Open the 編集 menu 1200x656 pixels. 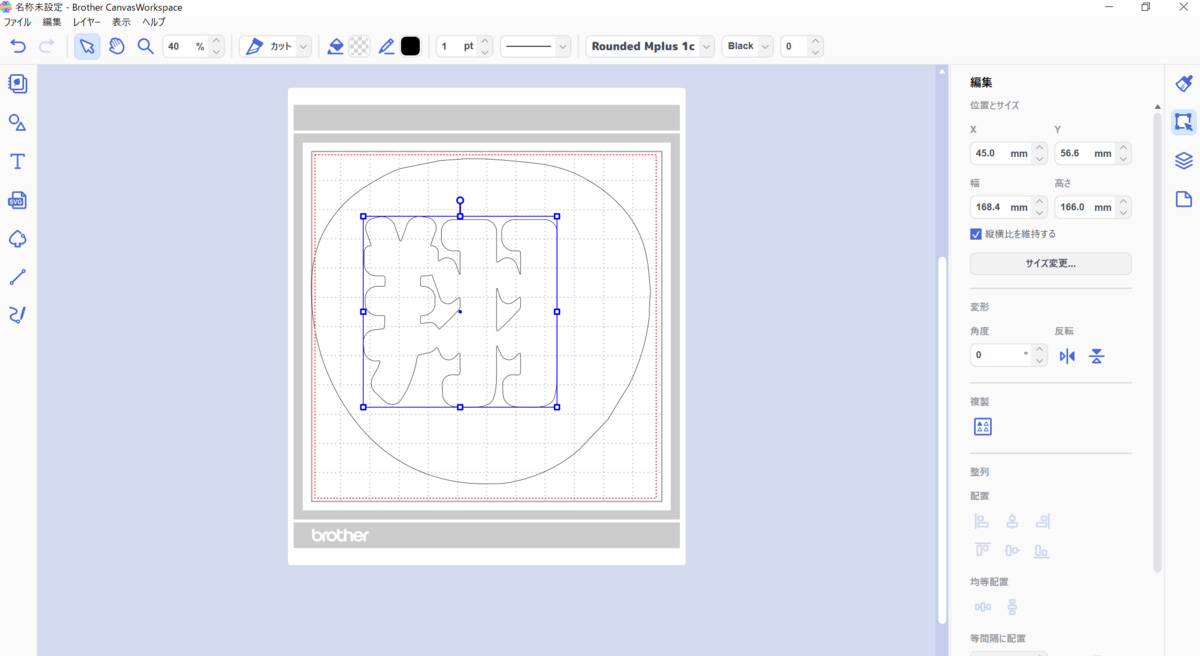[x=52, y=22]
